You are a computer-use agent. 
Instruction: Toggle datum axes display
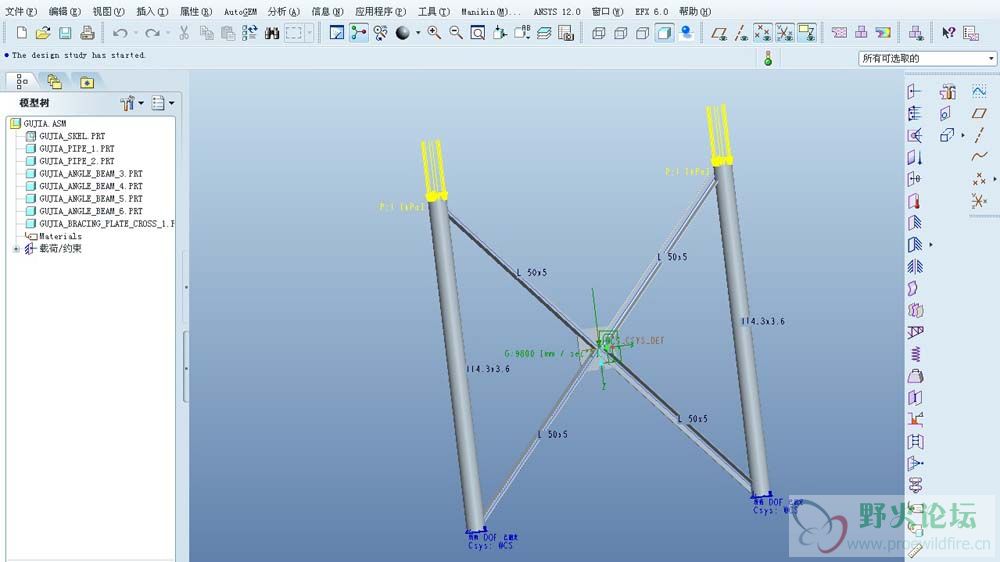click(x=741, y=33)
